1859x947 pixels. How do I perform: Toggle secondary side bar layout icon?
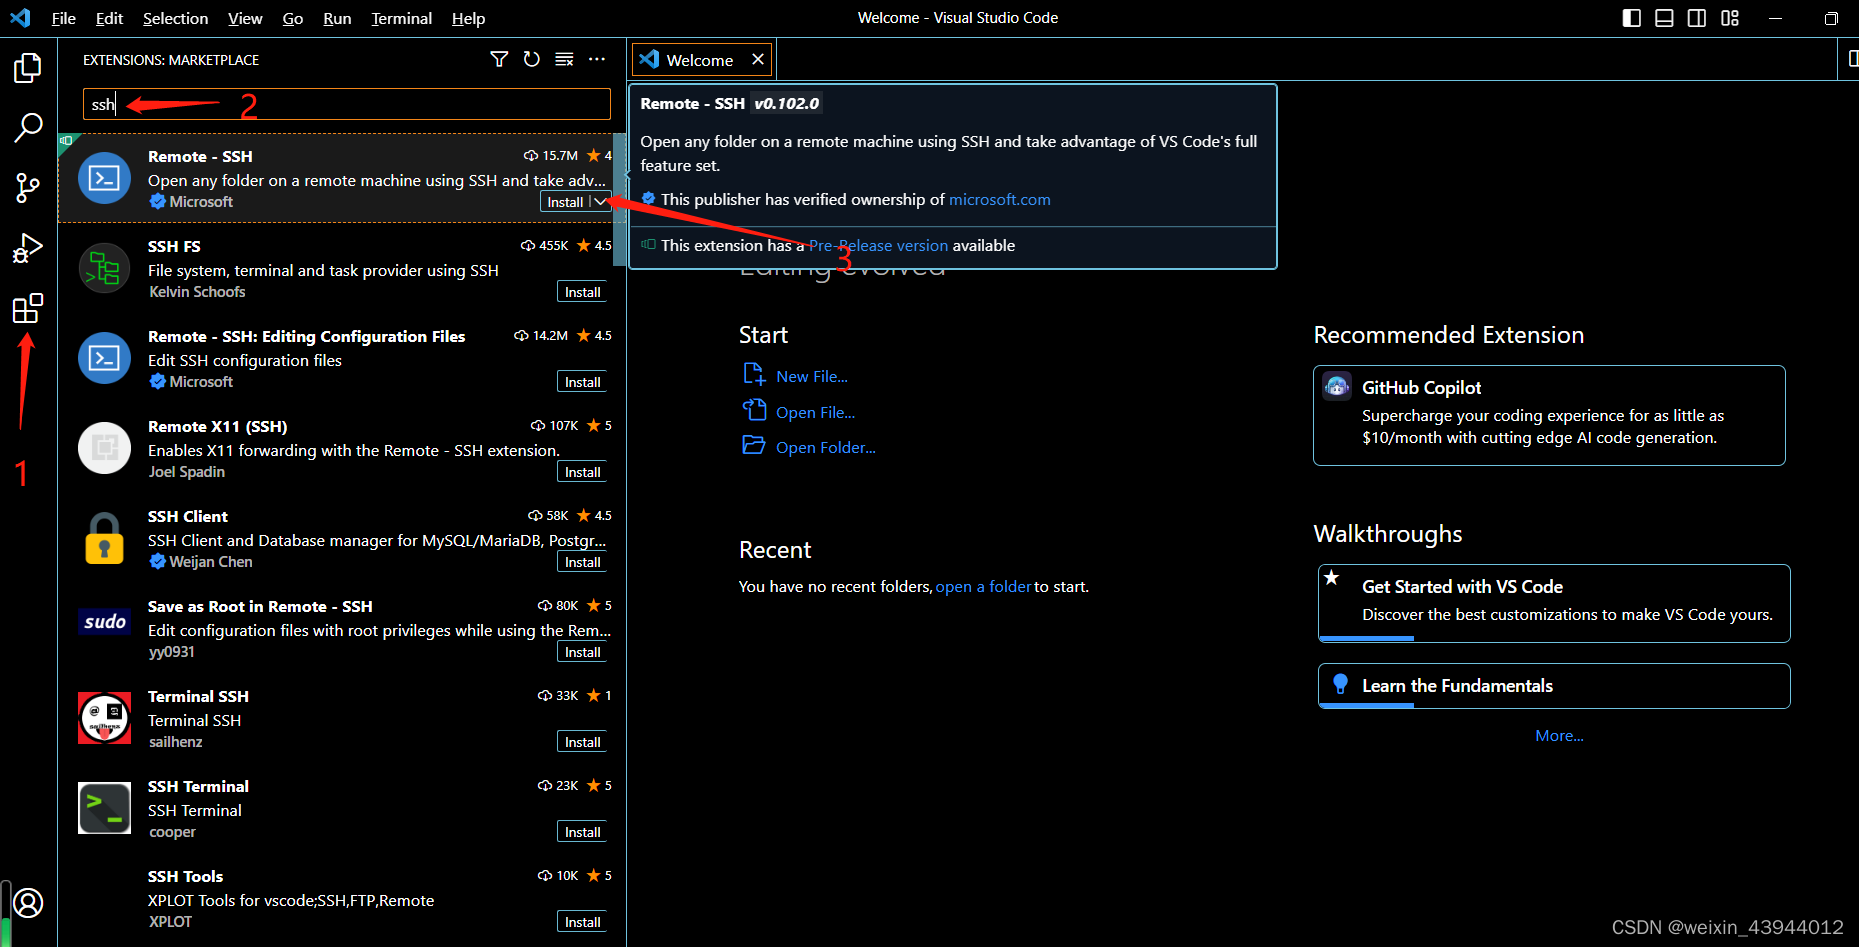(x=1697, y=18)
